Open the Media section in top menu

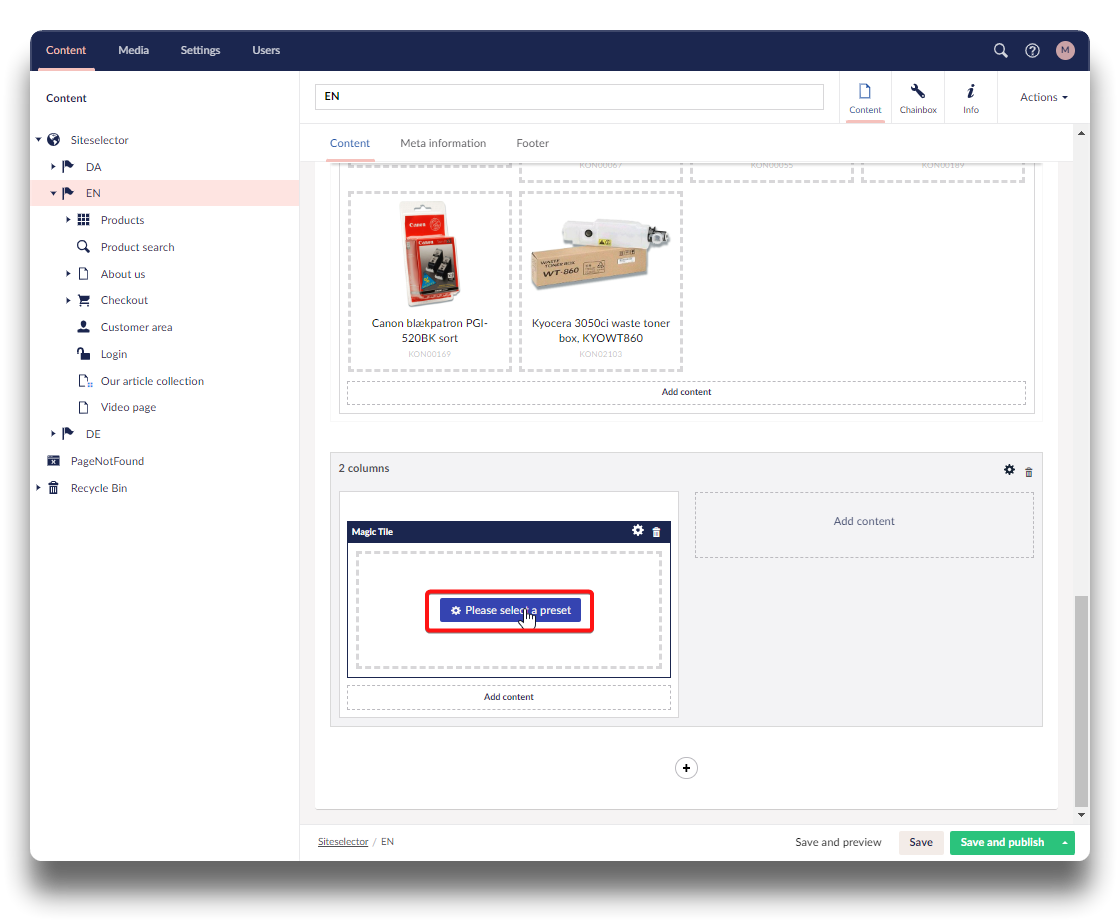(133, 51)
